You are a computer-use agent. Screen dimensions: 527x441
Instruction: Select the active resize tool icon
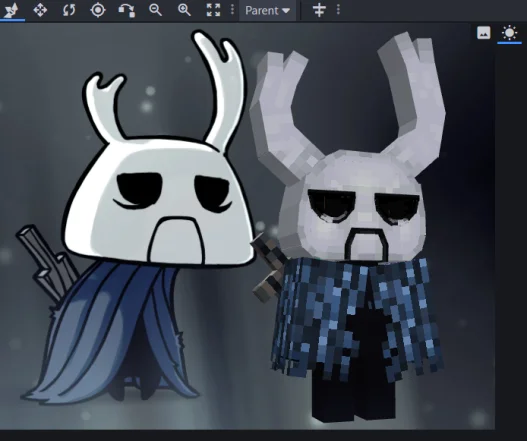11,10
